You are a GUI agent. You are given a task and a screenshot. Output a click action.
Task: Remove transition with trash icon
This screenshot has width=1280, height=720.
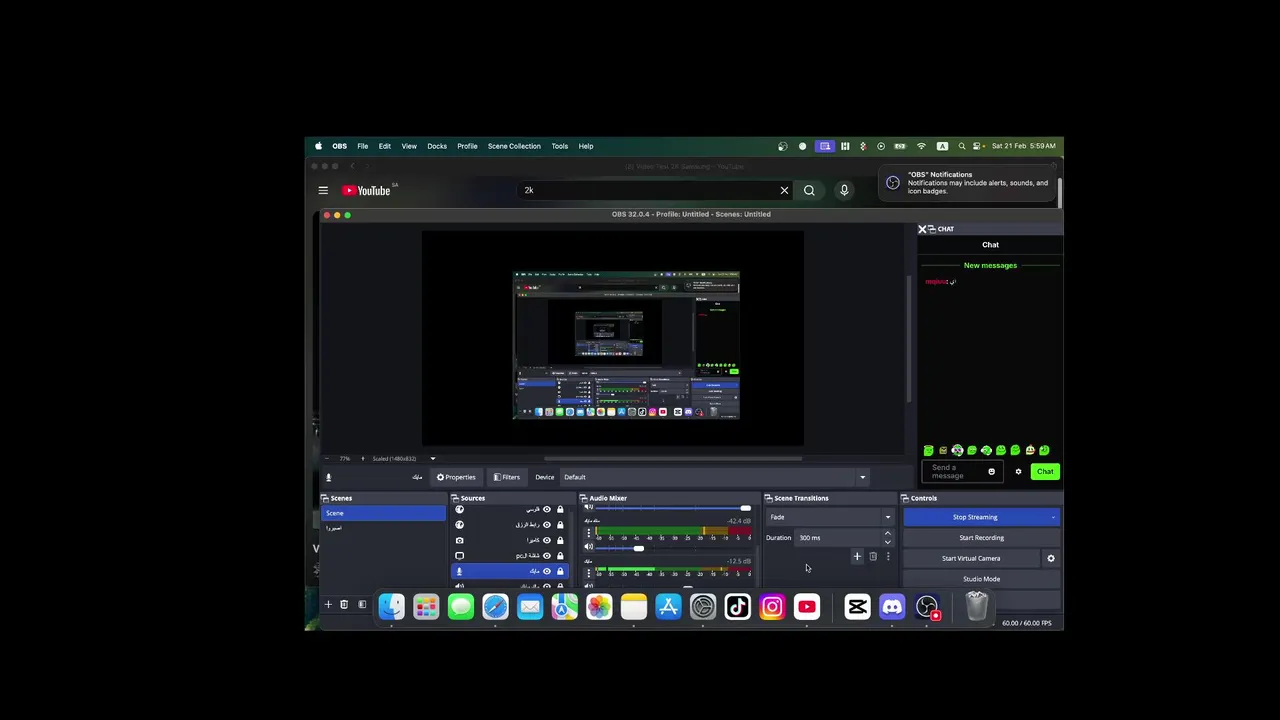pyautogui.click(x=873, y=556)
